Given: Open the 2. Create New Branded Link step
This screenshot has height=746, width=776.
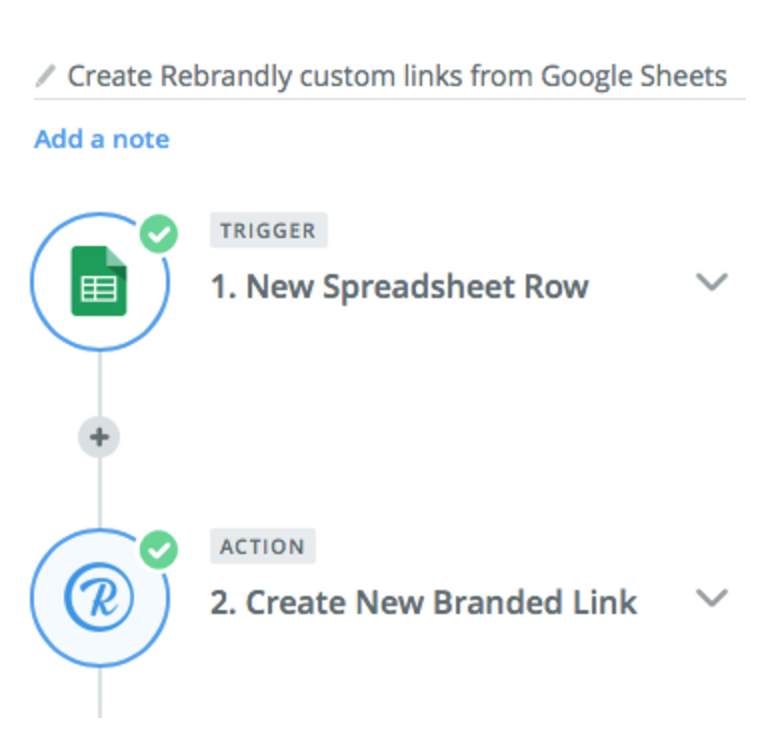Looking at the screenshot, I should tap(424, 602).
